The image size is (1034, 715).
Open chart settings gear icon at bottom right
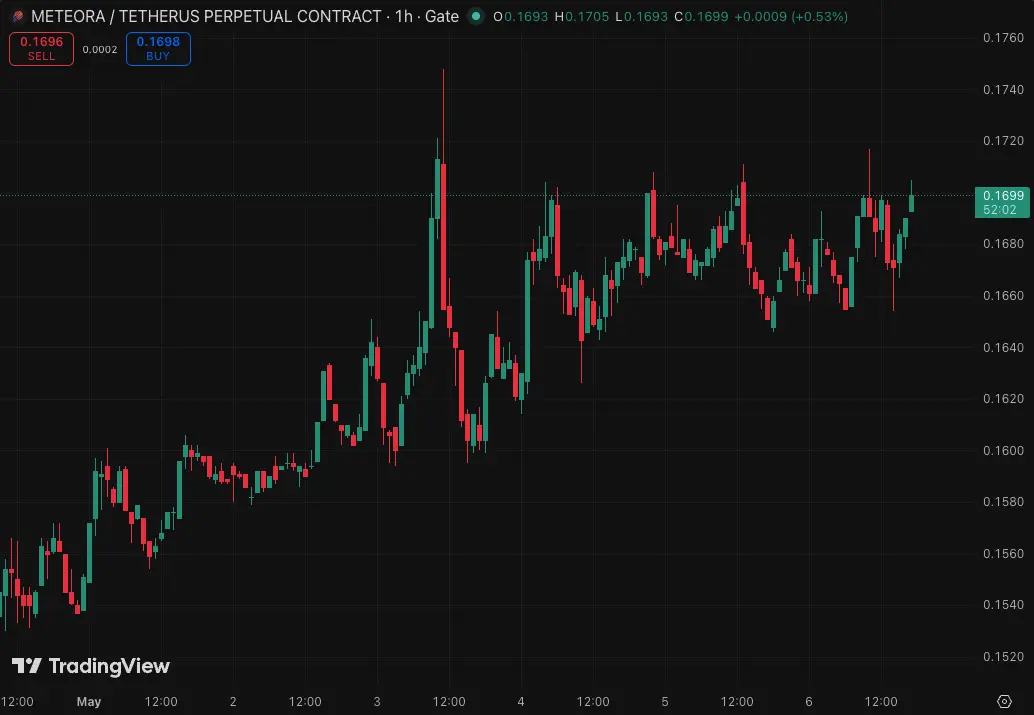1004,701
